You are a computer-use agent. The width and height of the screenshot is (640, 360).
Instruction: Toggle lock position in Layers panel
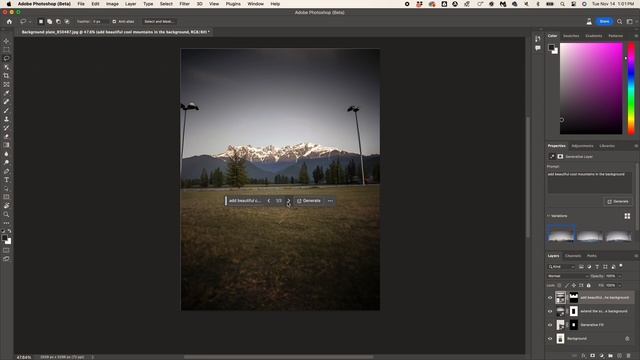pyautogui.click(x=574, y=285)
